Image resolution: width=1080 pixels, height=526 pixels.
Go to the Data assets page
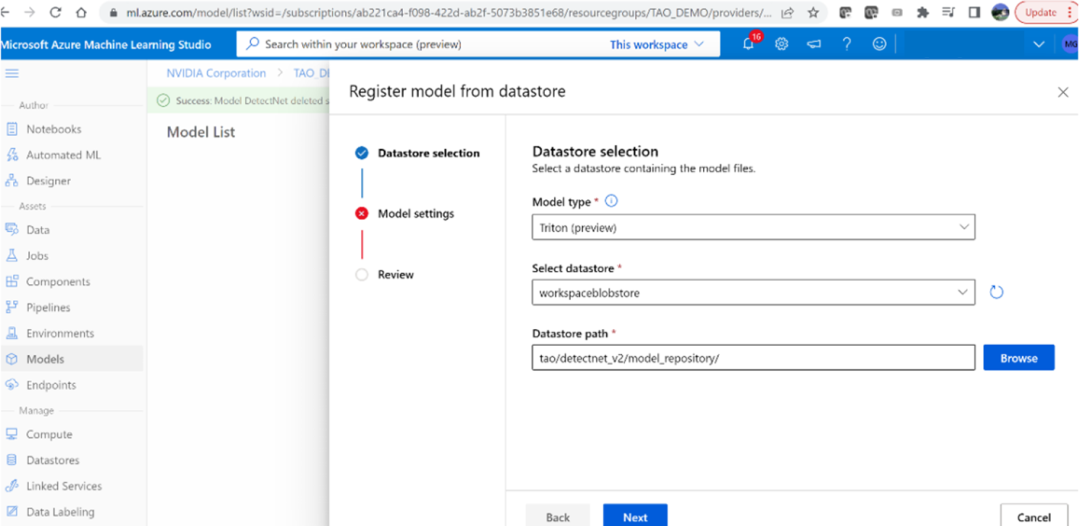38,230
